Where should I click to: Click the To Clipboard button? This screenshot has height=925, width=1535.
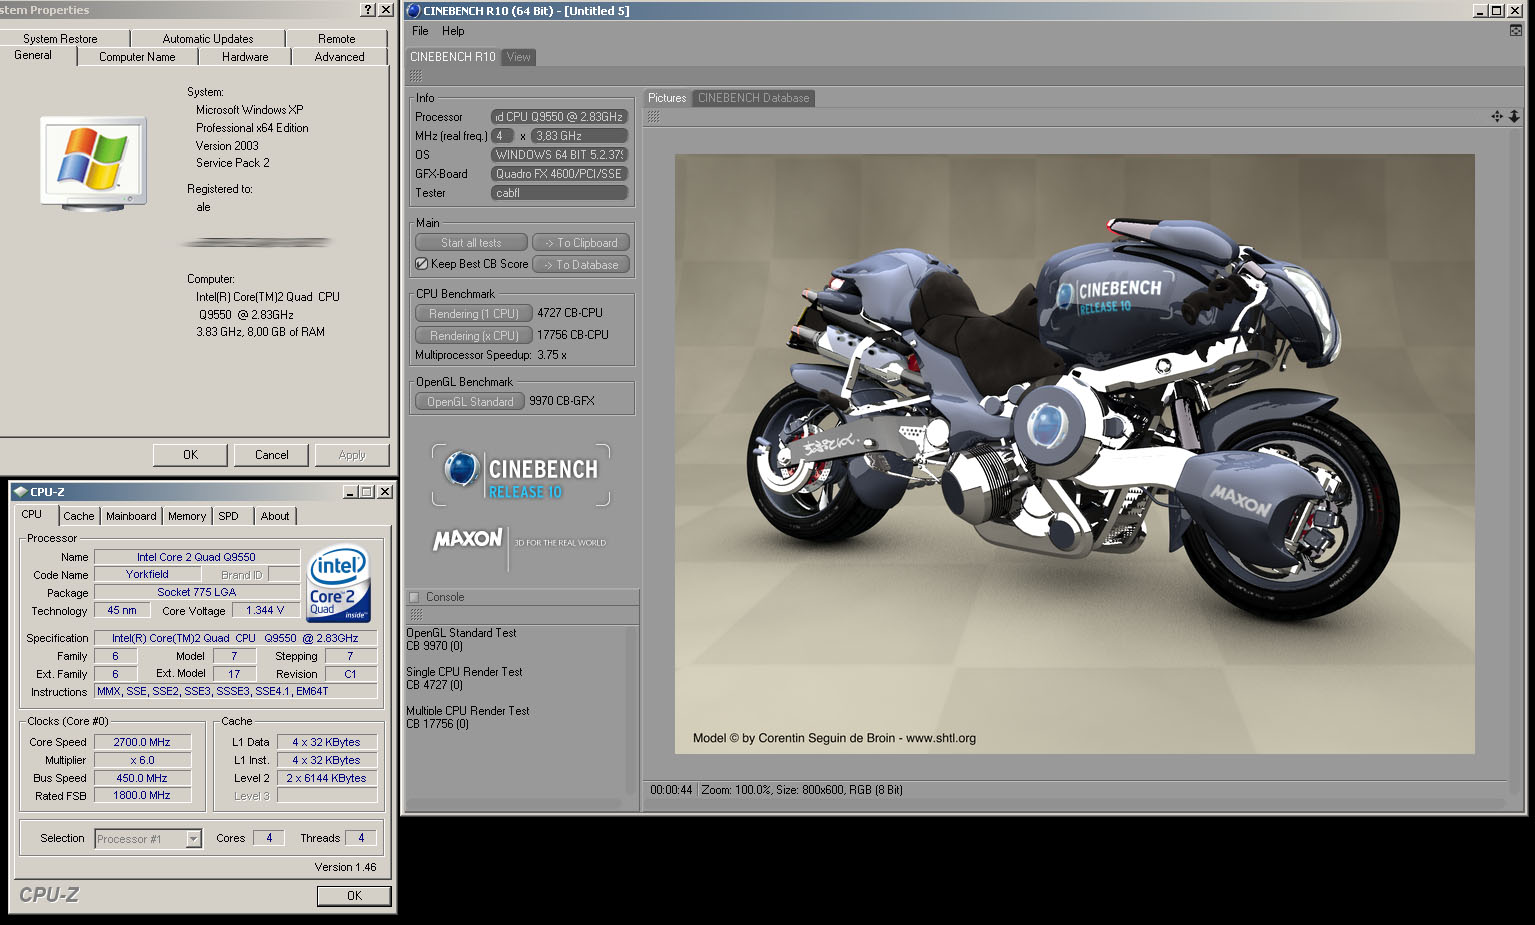(x=581, y=243)
